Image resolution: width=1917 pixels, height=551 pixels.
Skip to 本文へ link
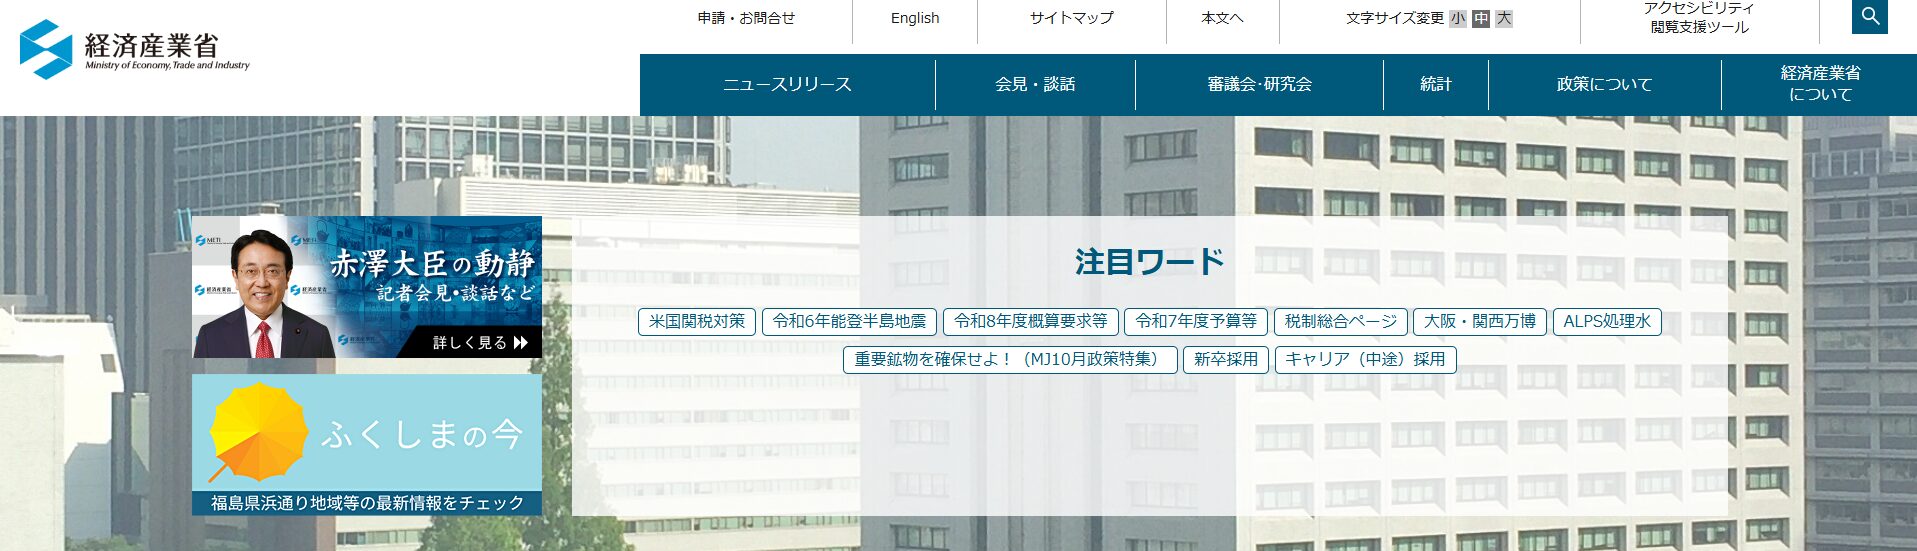[1222, 18]
